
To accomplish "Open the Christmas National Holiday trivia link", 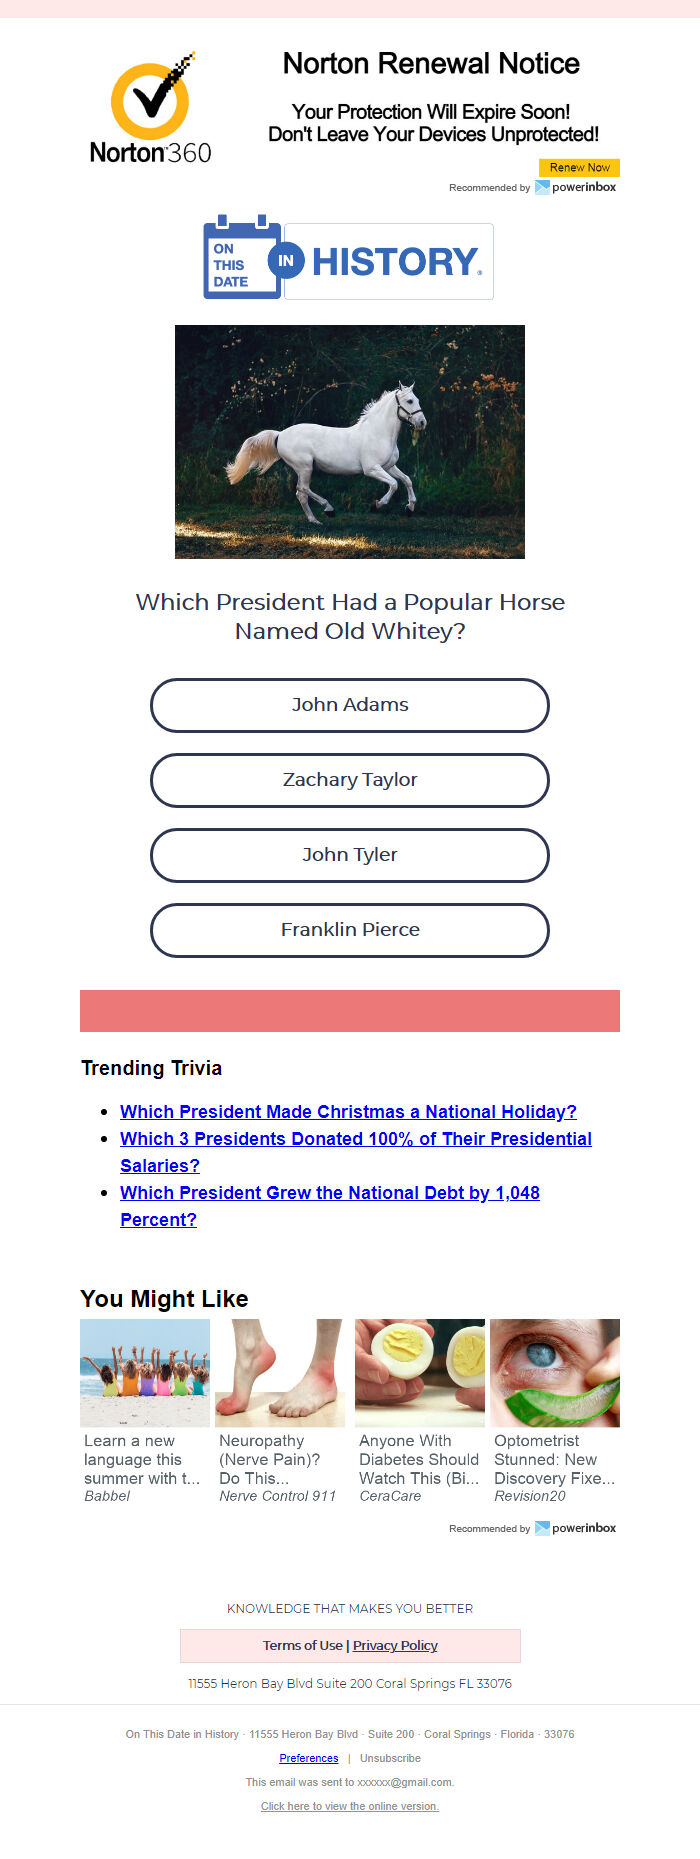I will tap(348, 1111).
